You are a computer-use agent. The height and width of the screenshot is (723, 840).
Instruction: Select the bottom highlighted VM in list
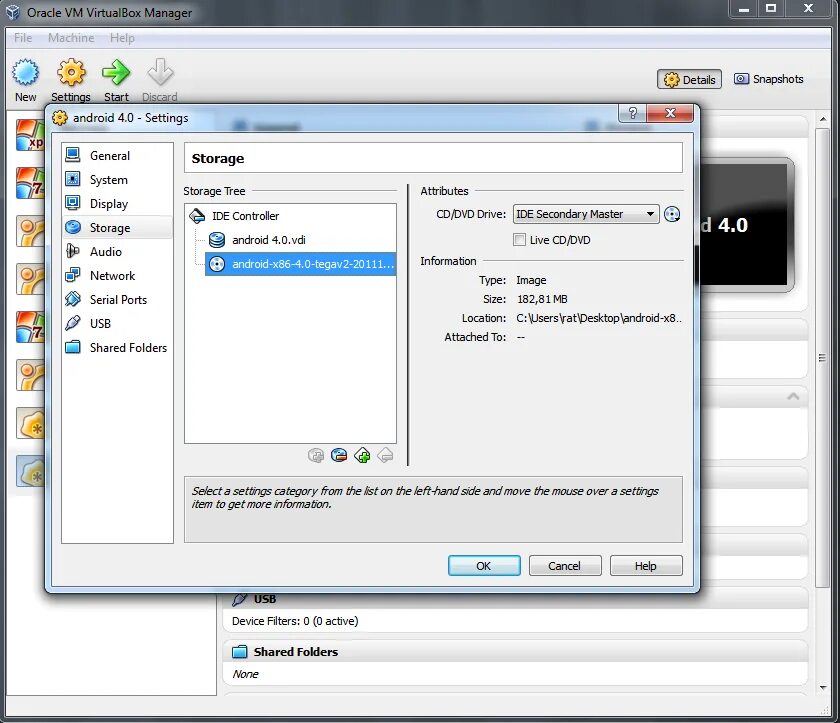[31, 471]
